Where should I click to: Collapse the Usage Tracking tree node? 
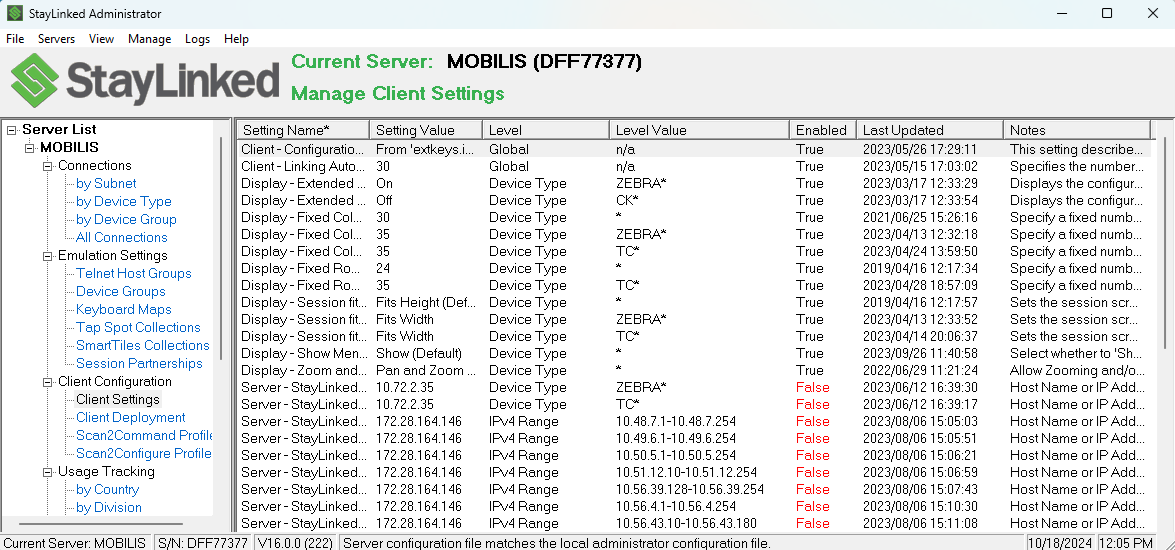click(x=47, y=472)
